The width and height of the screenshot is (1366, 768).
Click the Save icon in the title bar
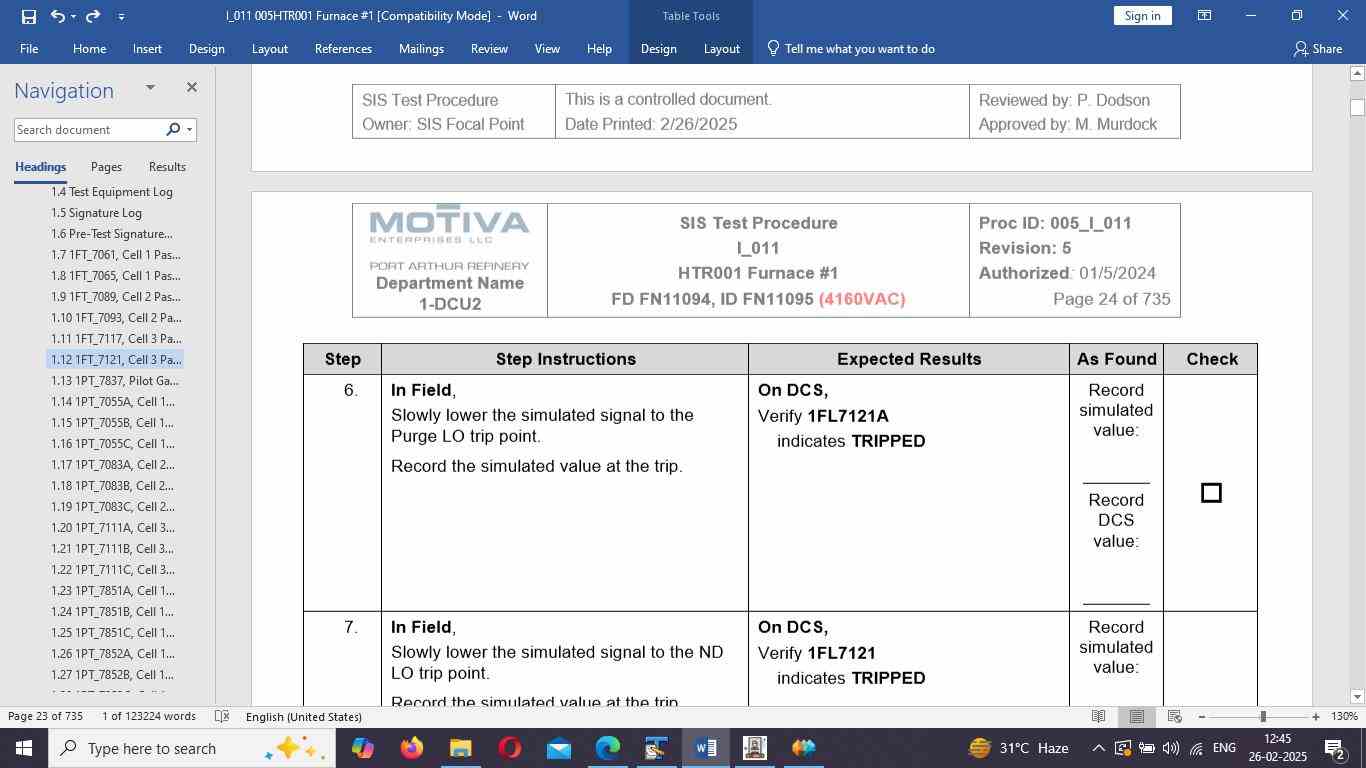pyautogui.click(x=28, y=16)
